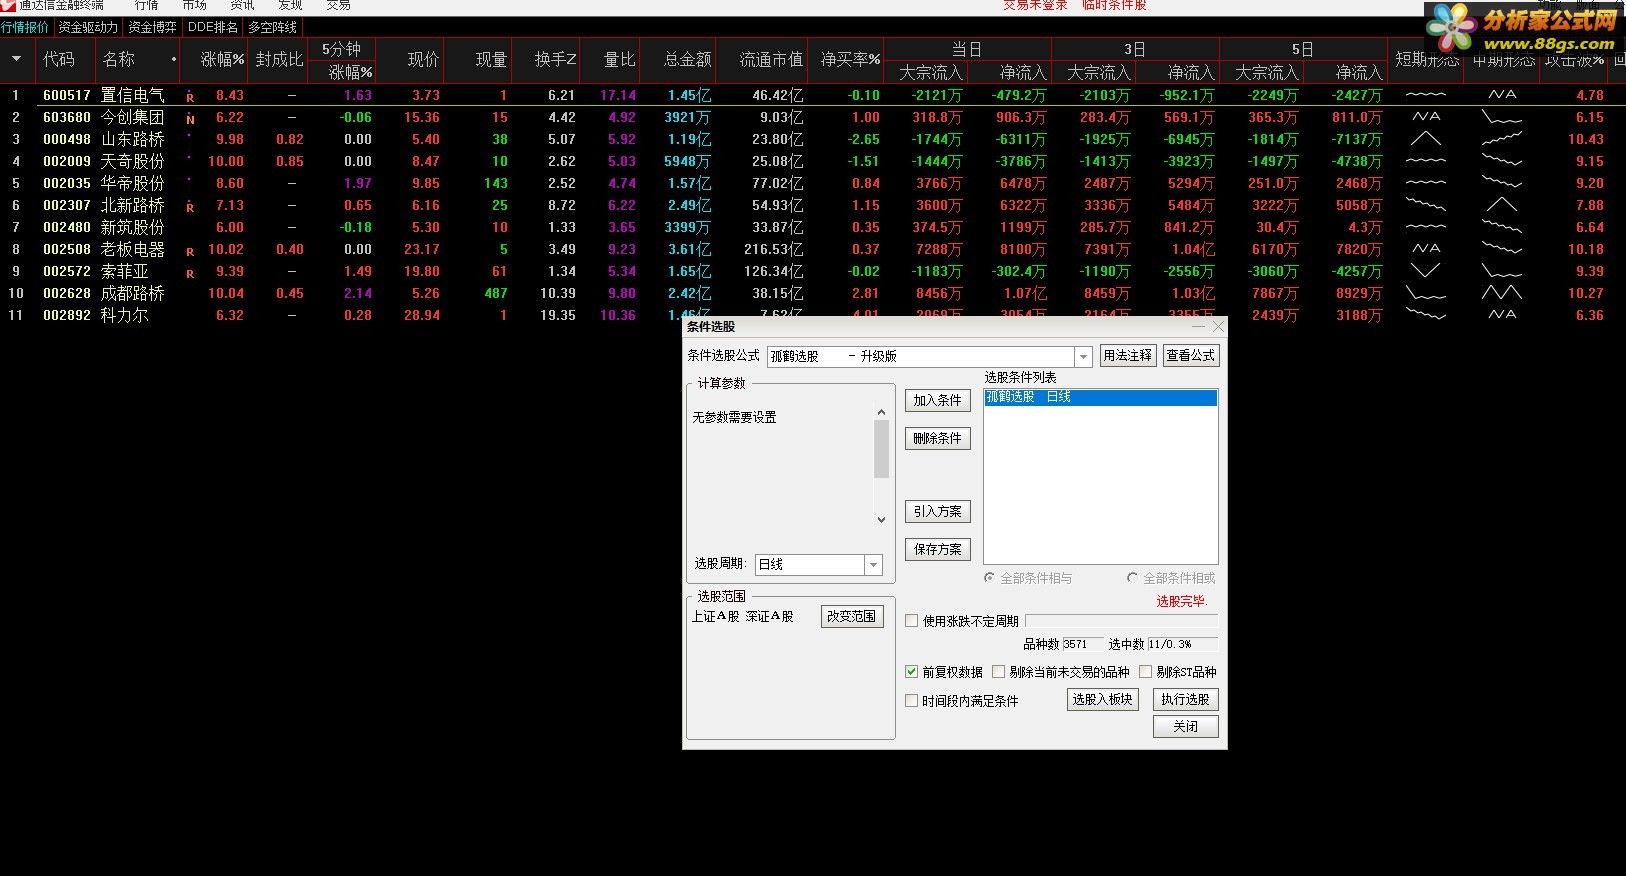Click the mid-term pattern icon for 天奇股份
Screen dimensions: 1626x876
click(x=1502, y=161)
